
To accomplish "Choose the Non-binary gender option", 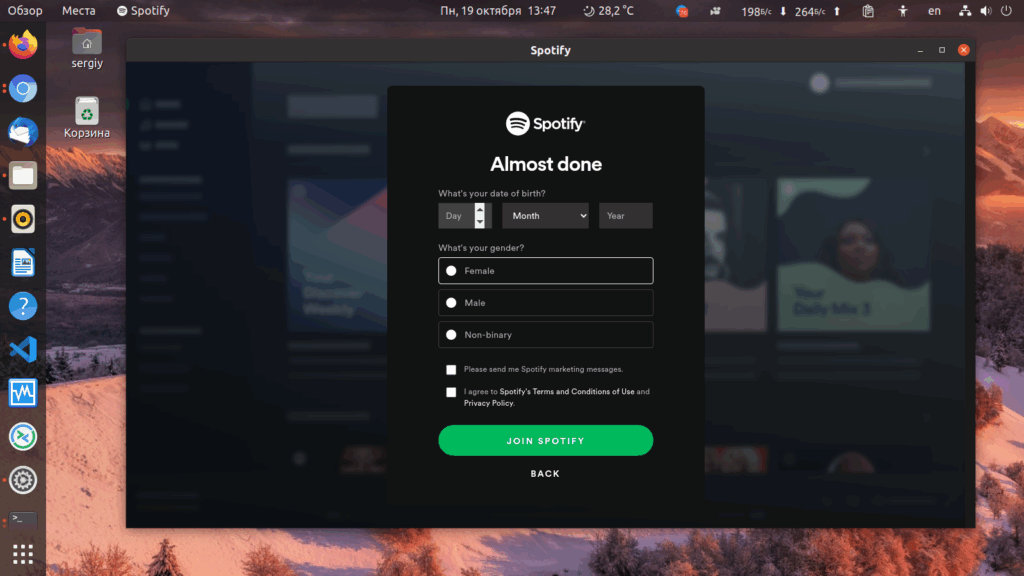I will [x=545, y=334].
